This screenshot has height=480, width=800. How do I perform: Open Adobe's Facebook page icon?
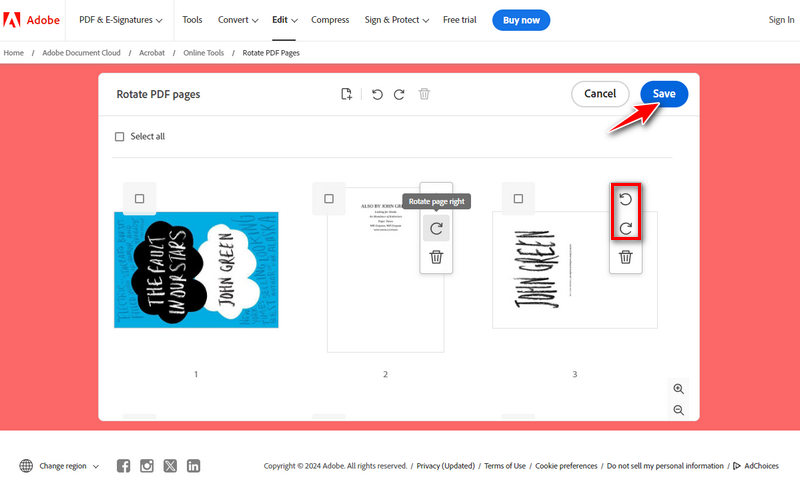click(x=123, y=466)
